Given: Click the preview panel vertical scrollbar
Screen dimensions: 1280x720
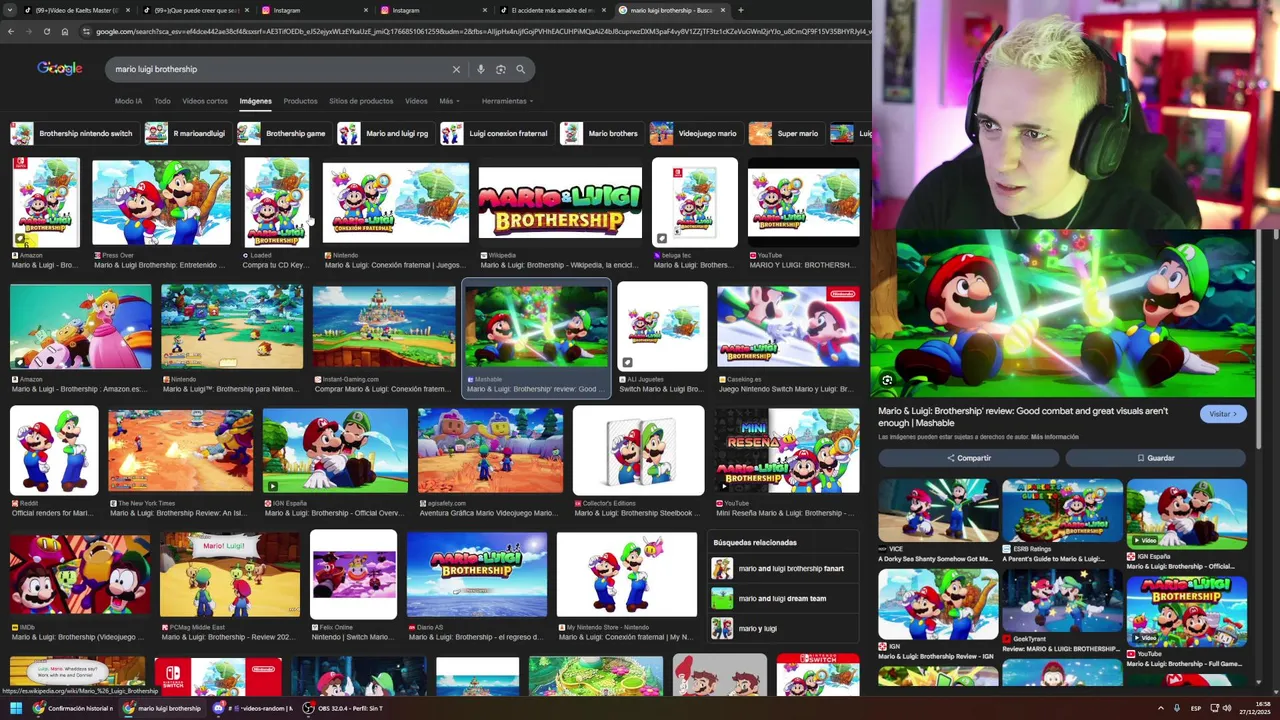Looking at the screenshot, I should [x=1258, y=340].
